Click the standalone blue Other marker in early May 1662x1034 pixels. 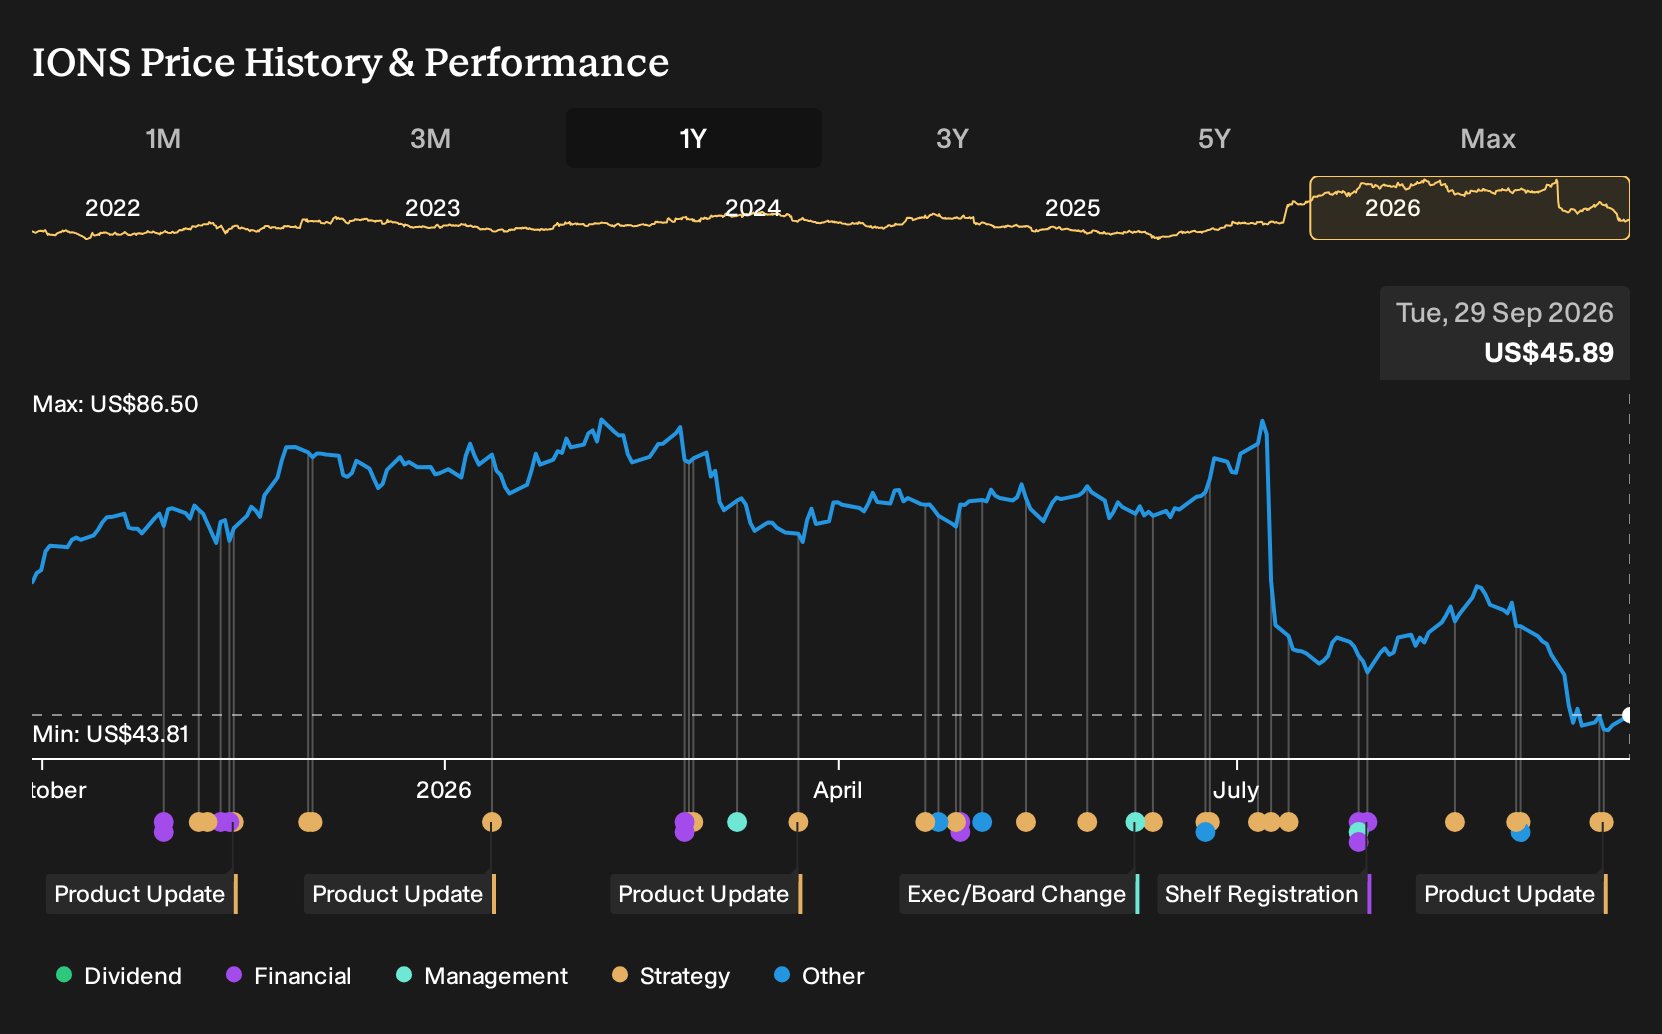pos(982,822)
